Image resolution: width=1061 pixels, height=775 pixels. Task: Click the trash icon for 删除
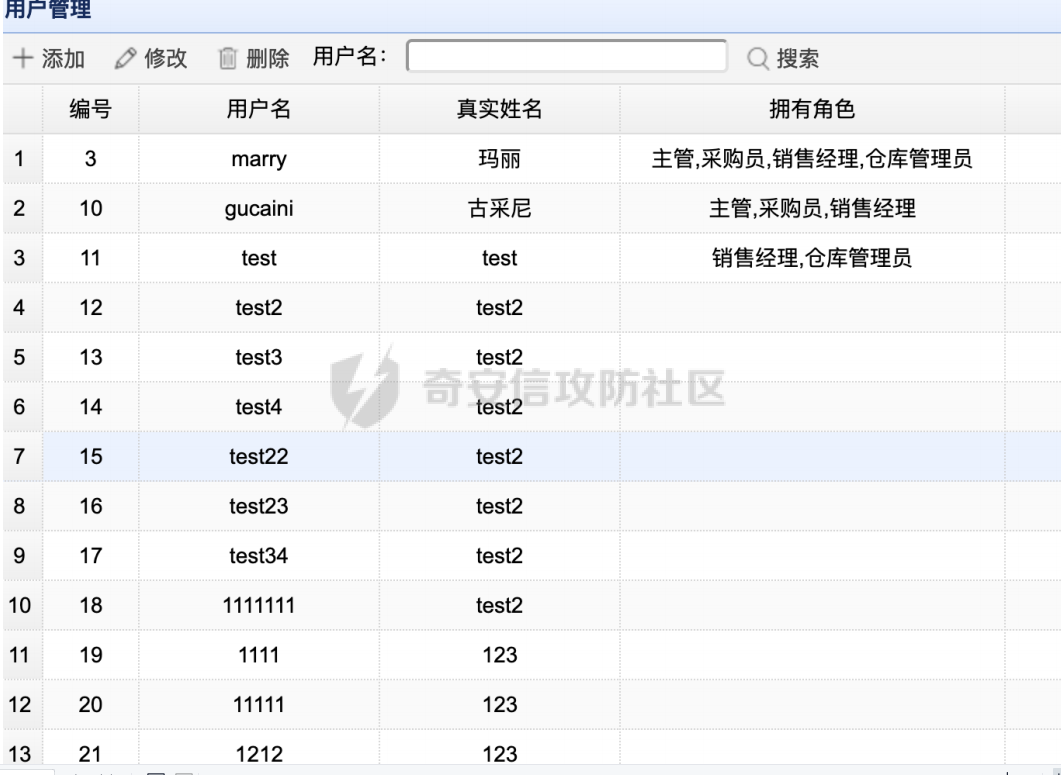point(228,58)
